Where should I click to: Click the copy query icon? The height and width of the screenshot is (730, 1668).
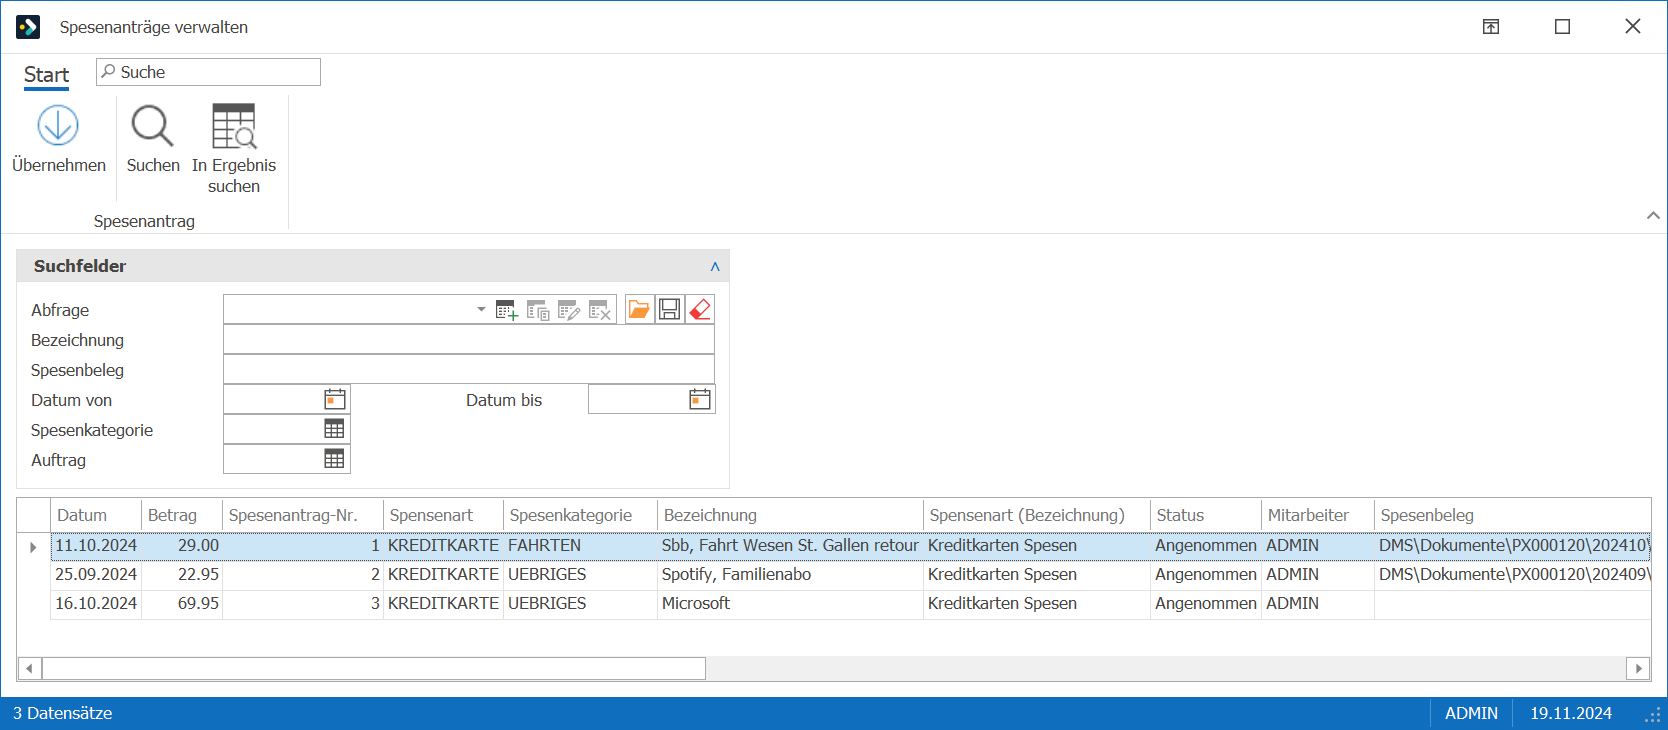538,310
